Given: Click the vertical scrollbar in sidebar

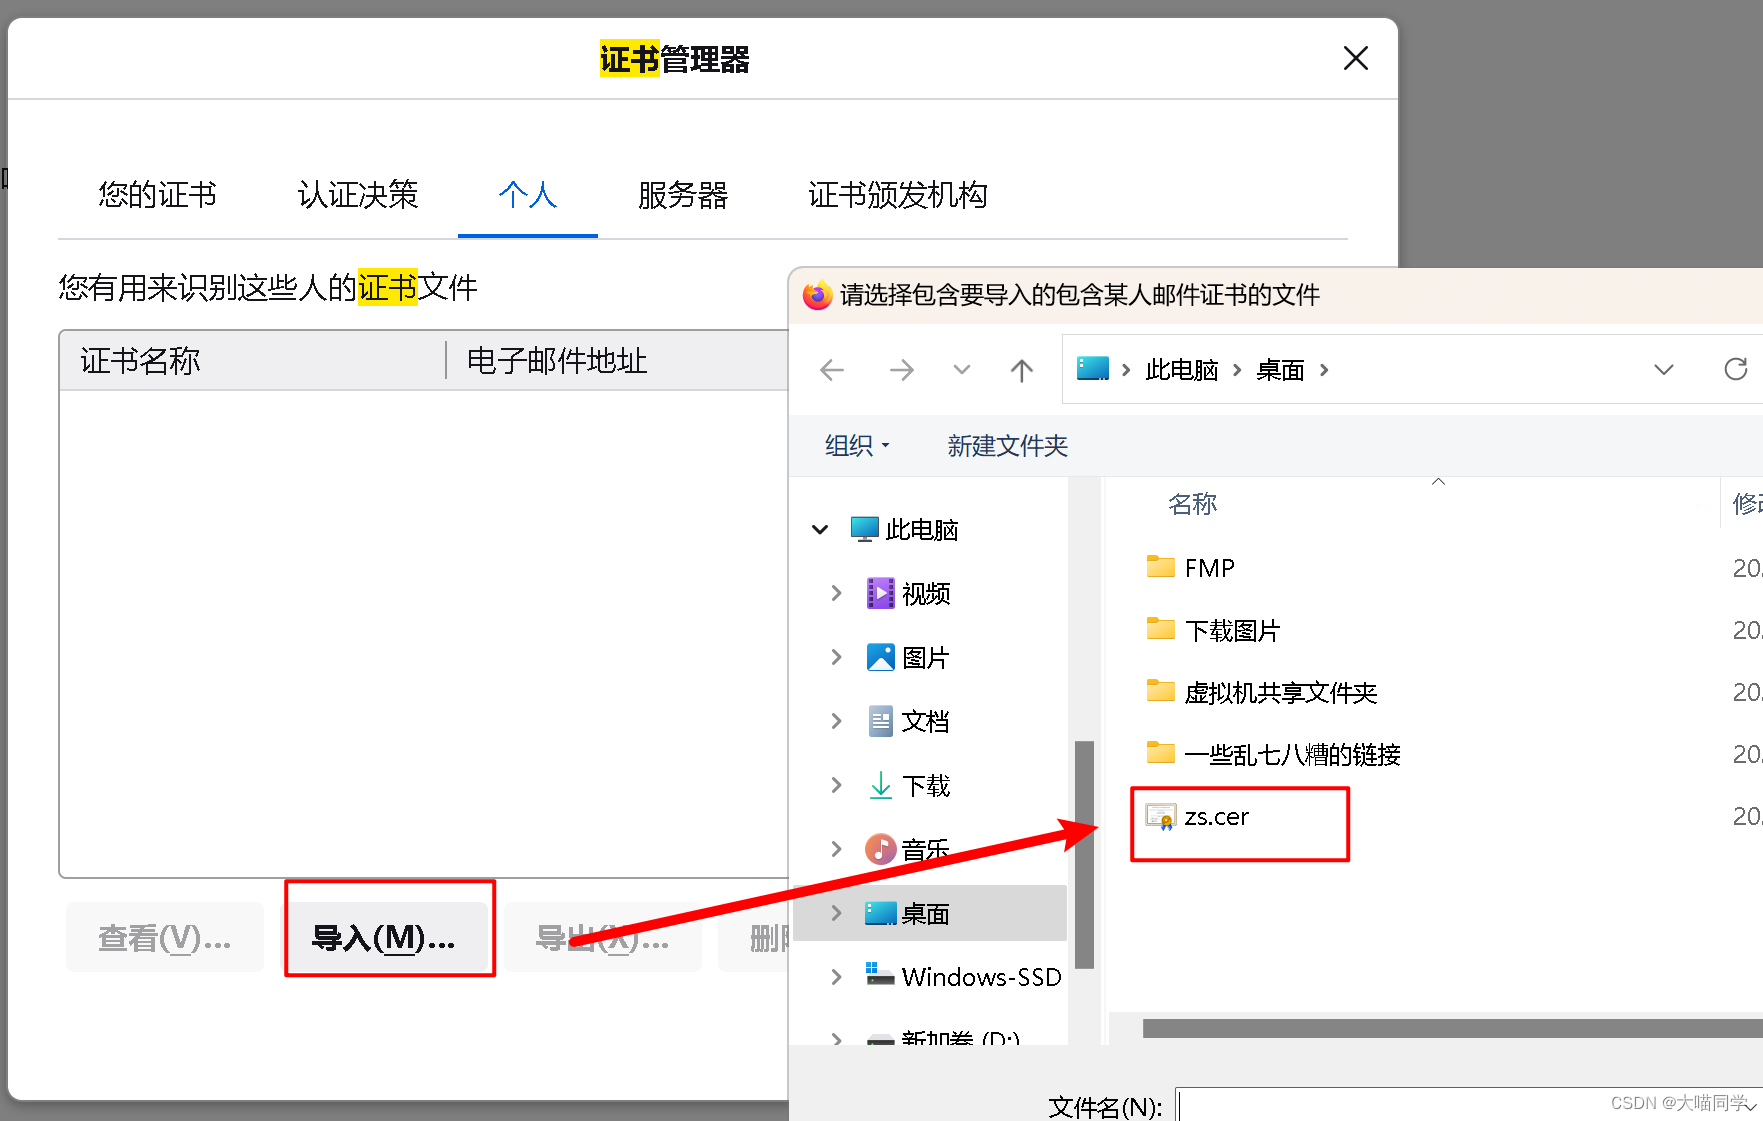Looking at the screenshot, I should tap(1085, 855).
